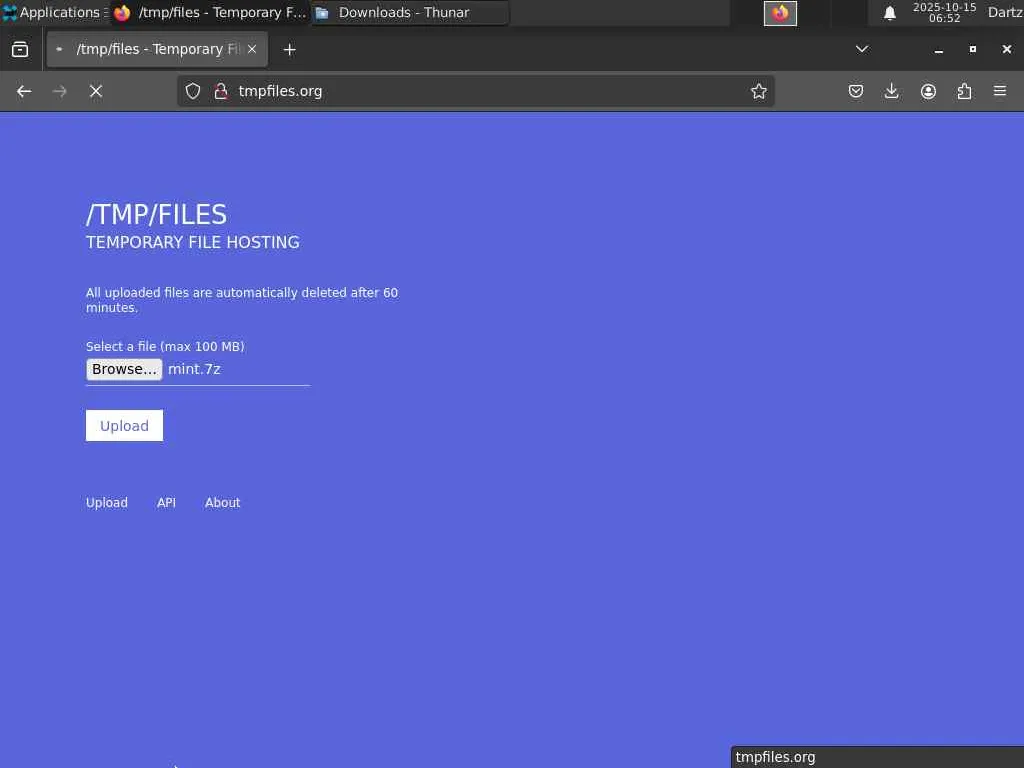1024x768 pixels.
Task: Expand the list all tabs chevron
Action: tap(862, 49)
